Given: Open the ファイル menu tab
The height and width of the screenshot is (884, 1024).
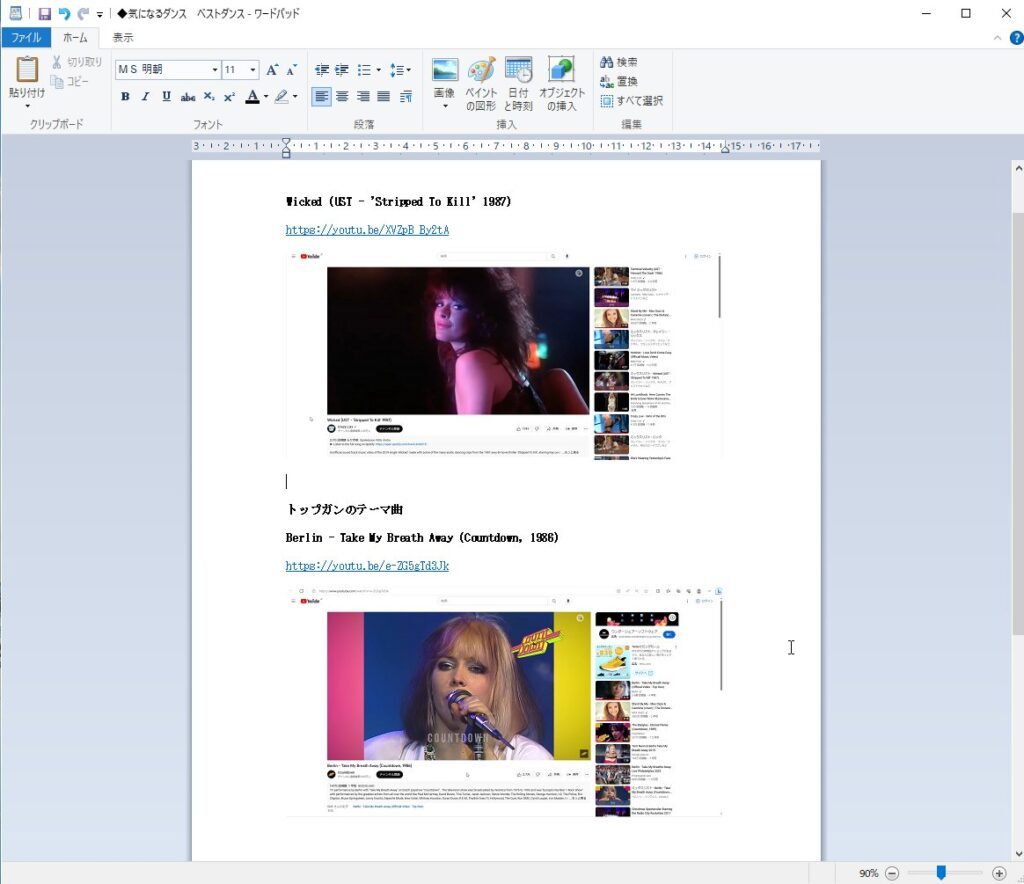Looking at the screenshot, I should click(26, 37).
